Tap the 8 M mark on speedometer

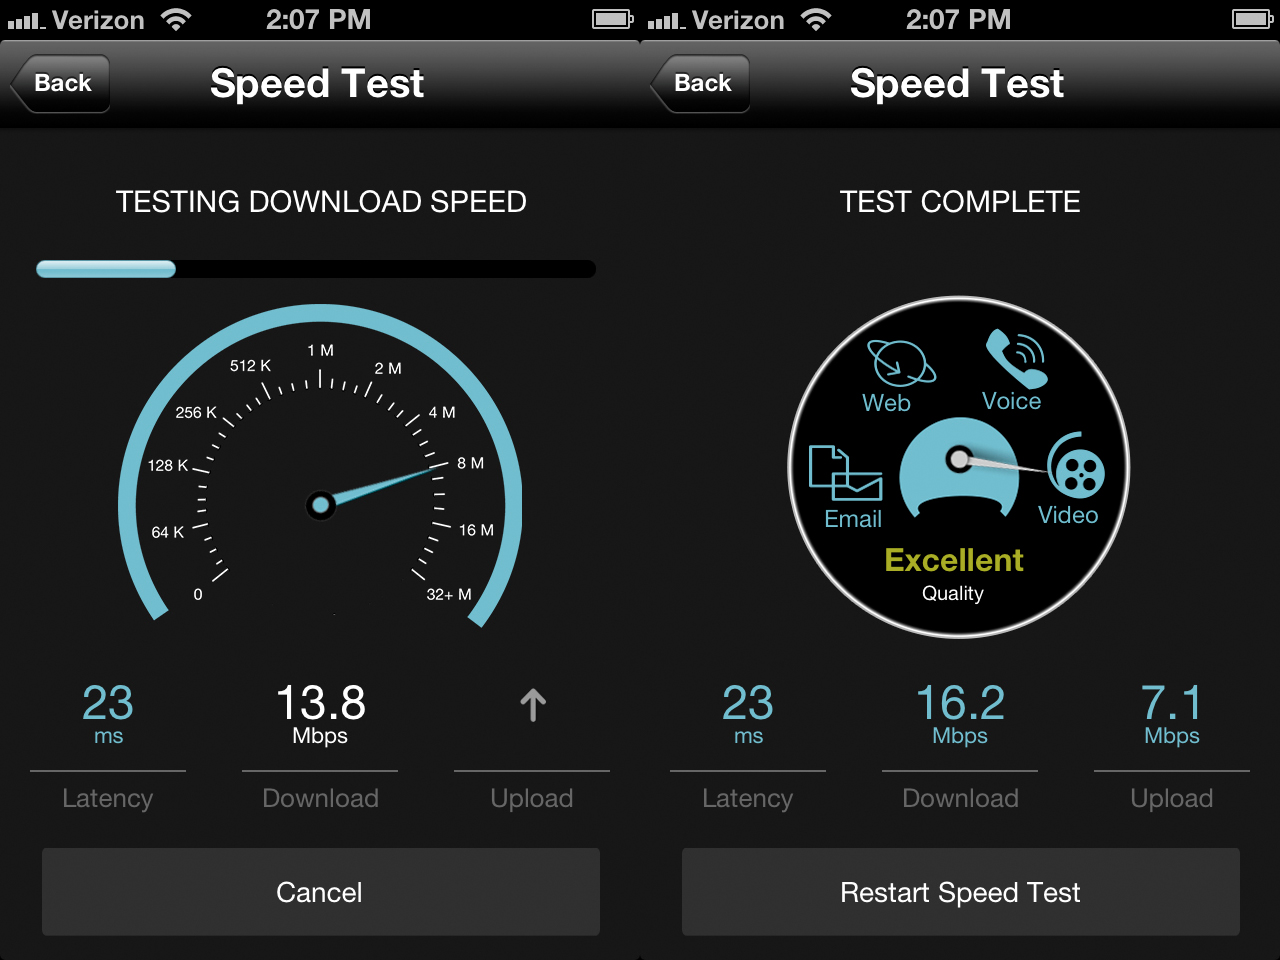click(x=470, y=463)
